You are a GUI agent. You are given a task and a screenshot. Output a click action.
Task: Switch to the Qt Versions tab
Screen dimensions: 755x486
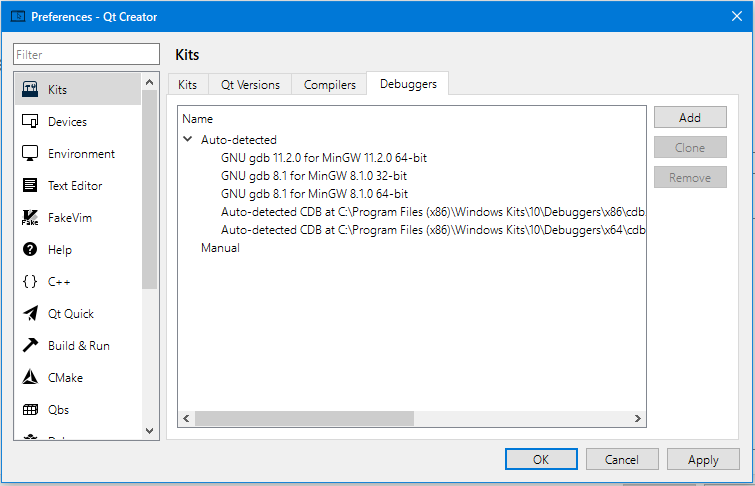250,85
